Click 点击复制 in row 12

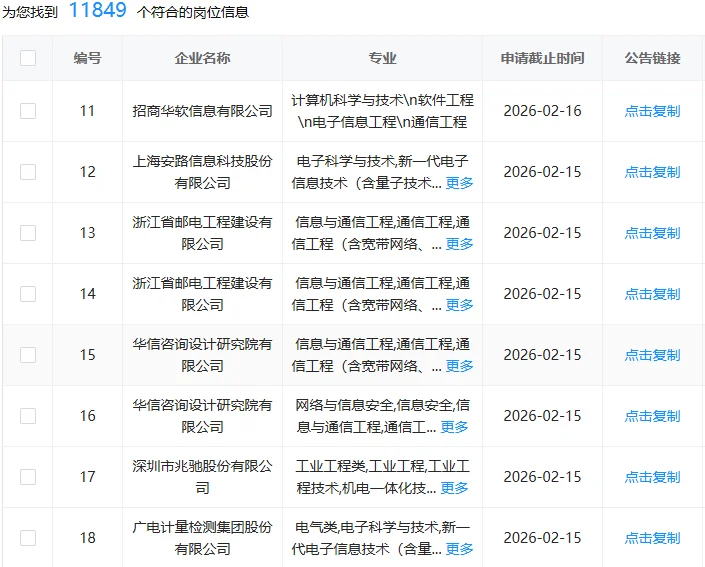(x=652, y=172)
